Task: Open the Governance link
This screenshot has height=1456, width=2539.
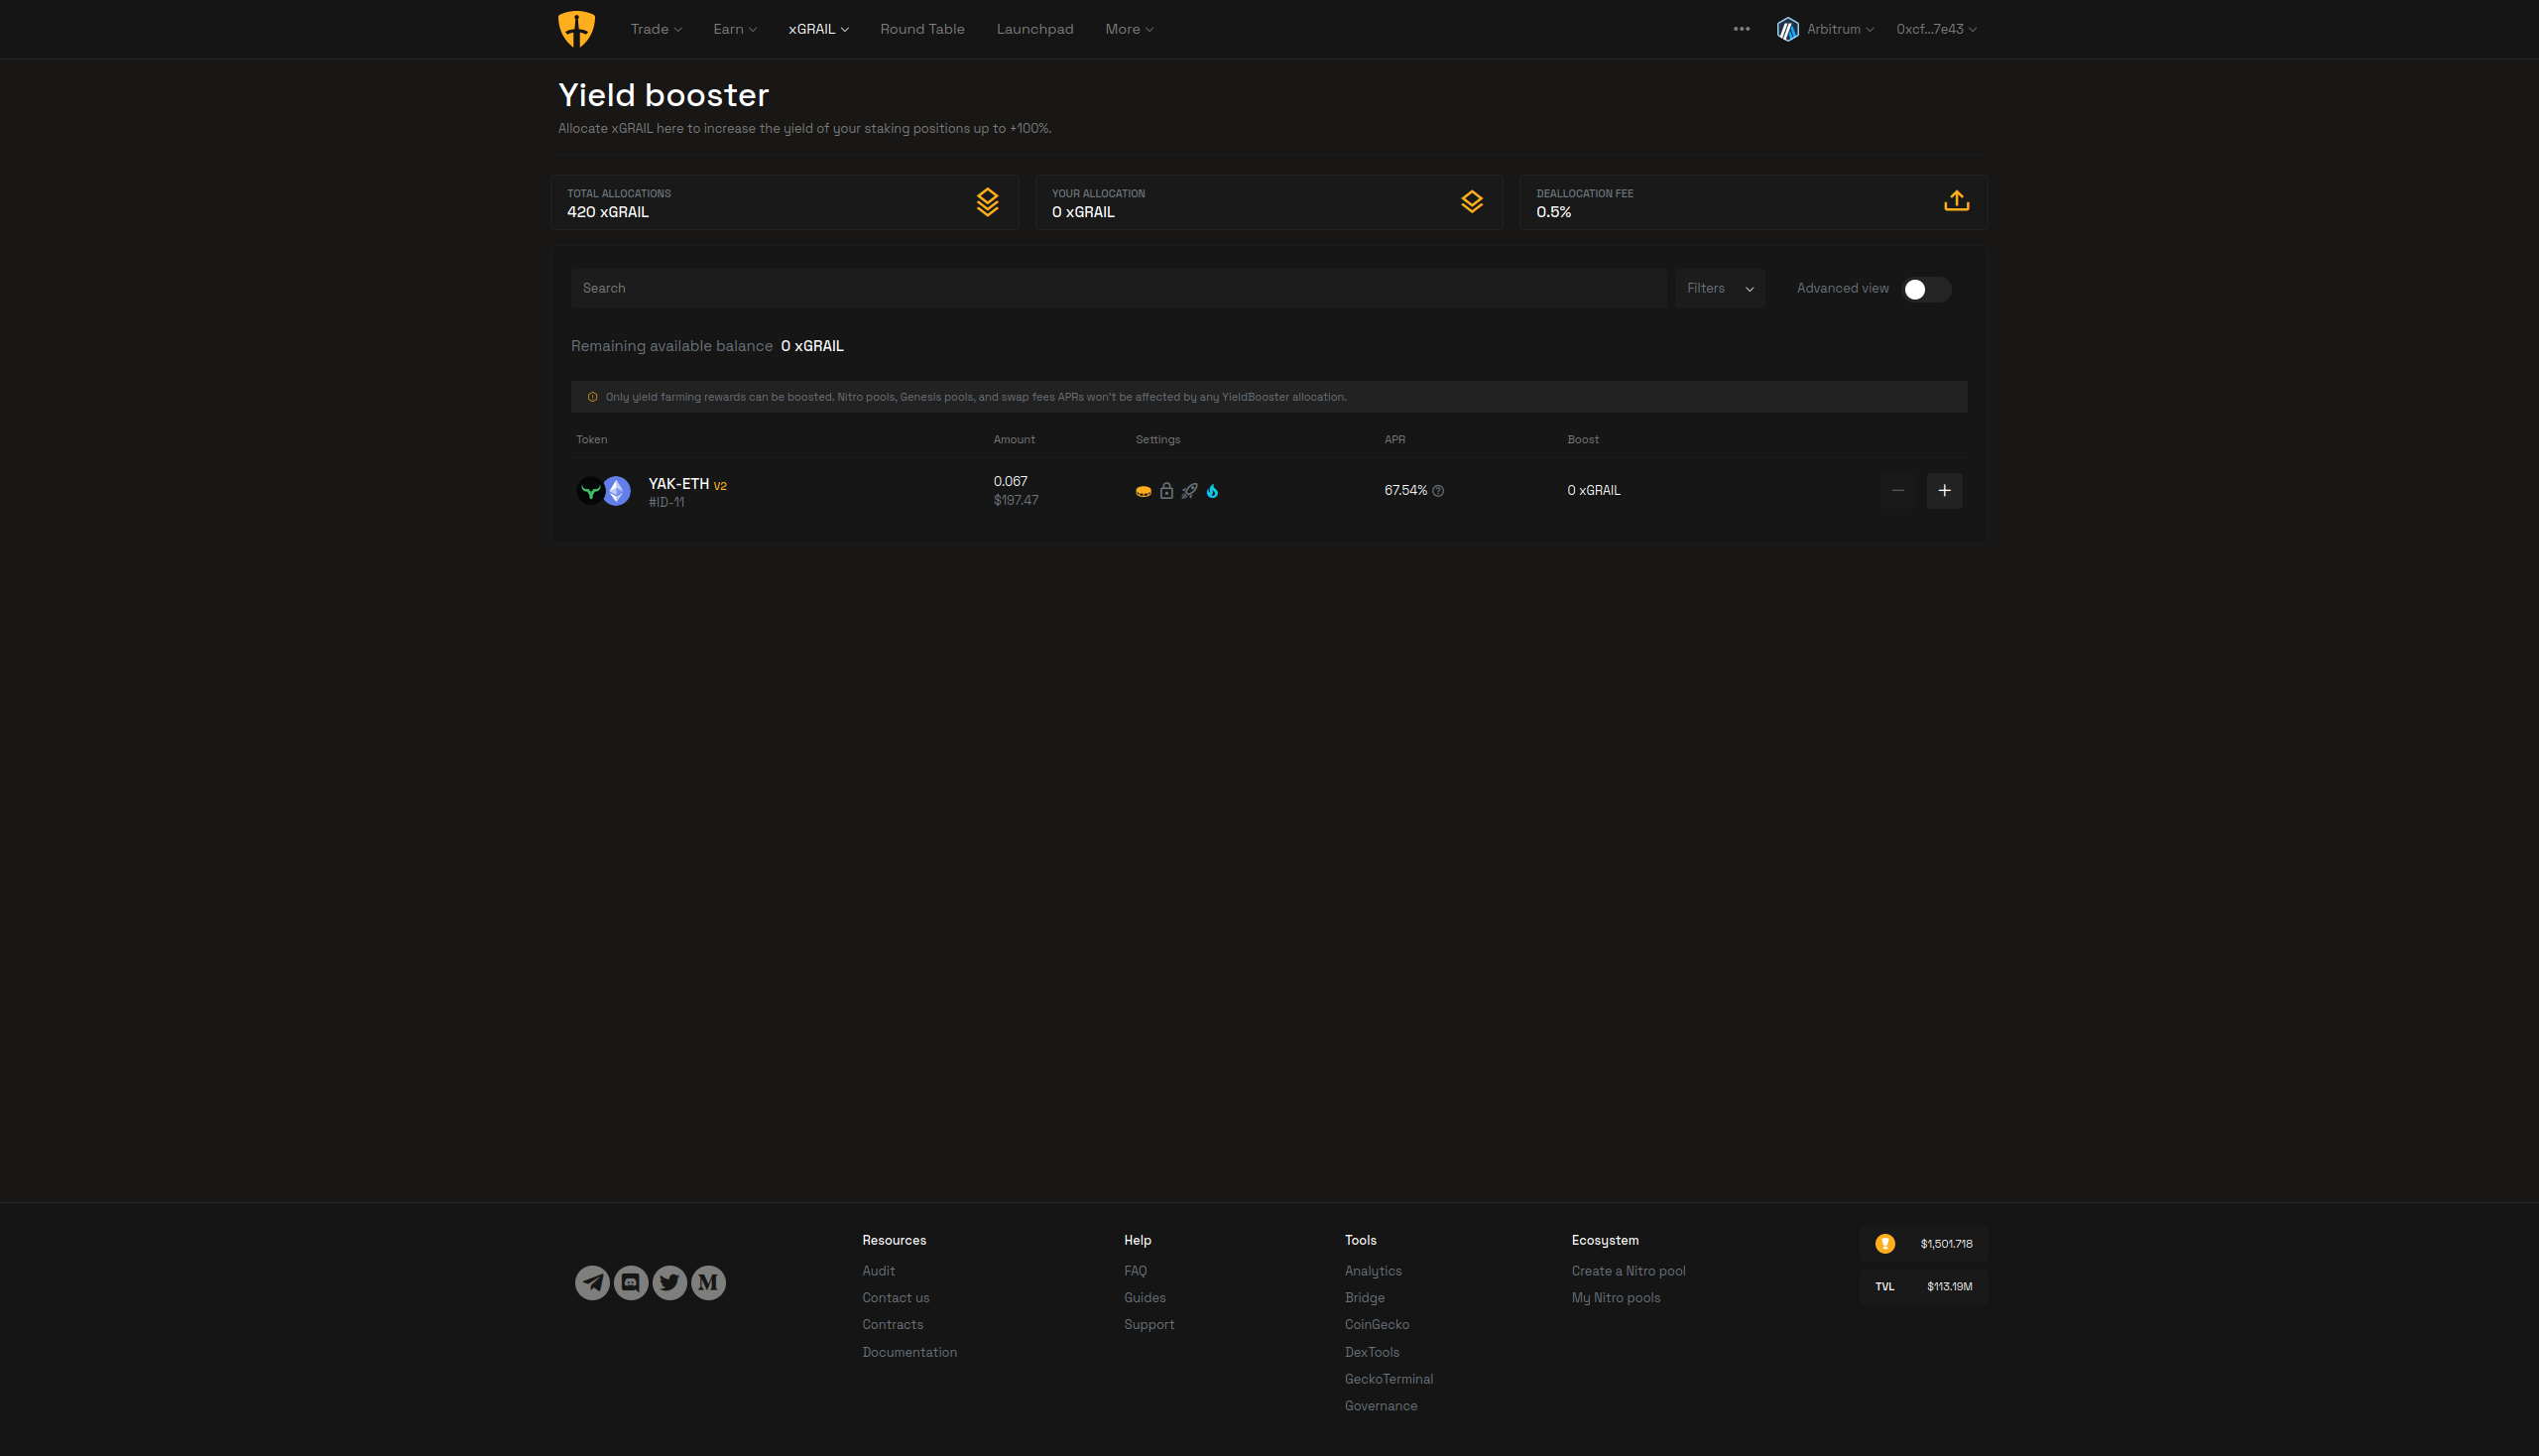Action: (x=1380, y=1406)
